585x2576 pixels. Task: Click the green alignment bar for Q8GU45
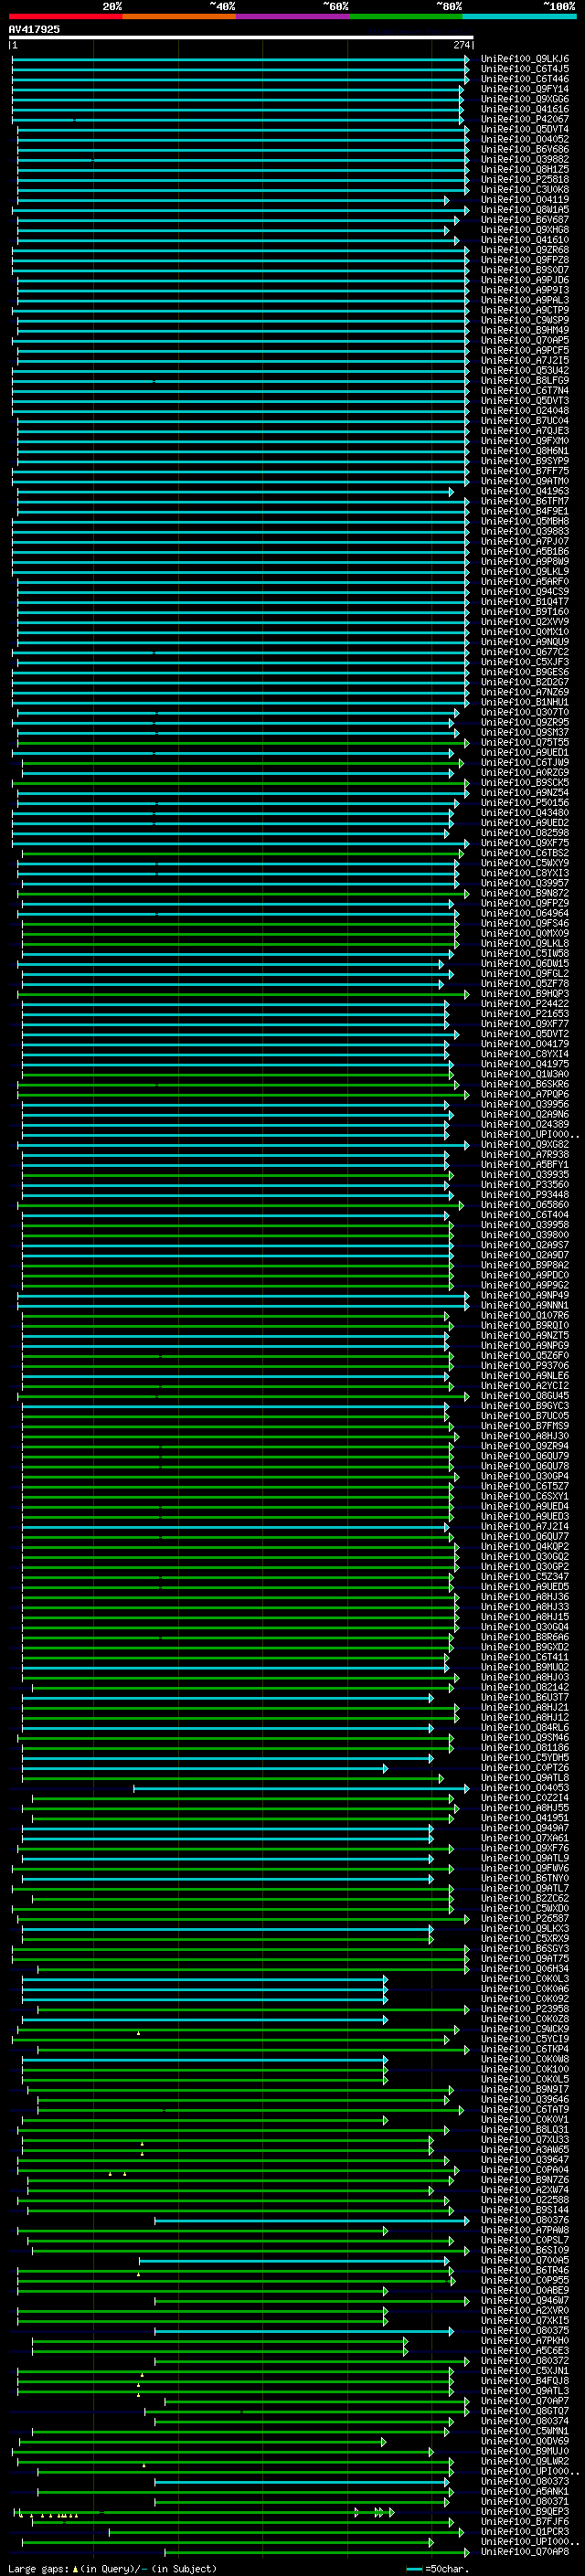(x=241, y=1396)
